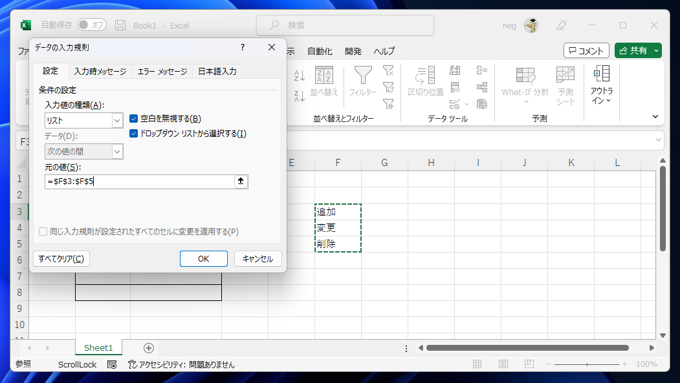Screen dimensions: 680x383
Task: Click the macro record icon in status bar
Action: 112,364
